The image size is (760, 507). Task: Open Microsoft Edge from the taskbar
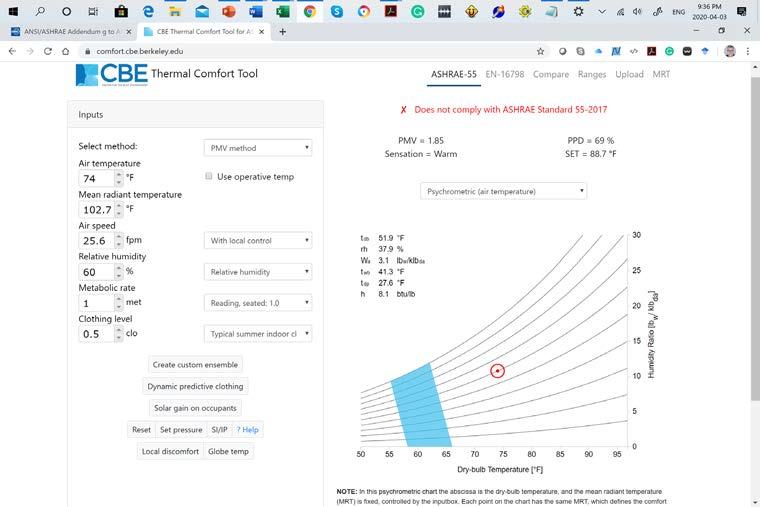(148, 11)
